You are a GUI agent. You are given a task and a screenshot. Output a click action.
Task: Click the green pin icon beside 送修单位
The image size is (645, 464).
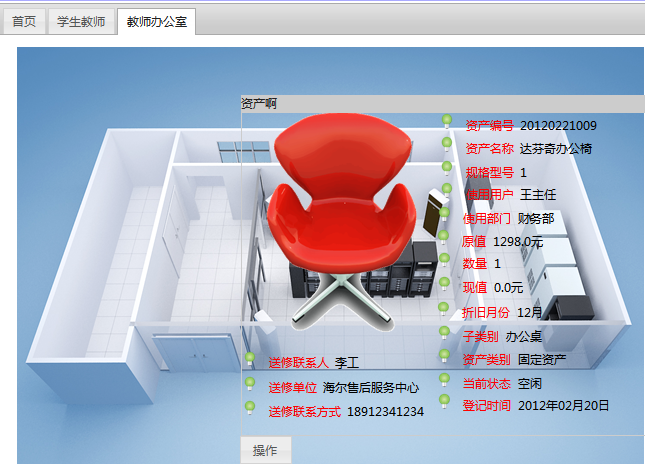(x=250, y=382)
